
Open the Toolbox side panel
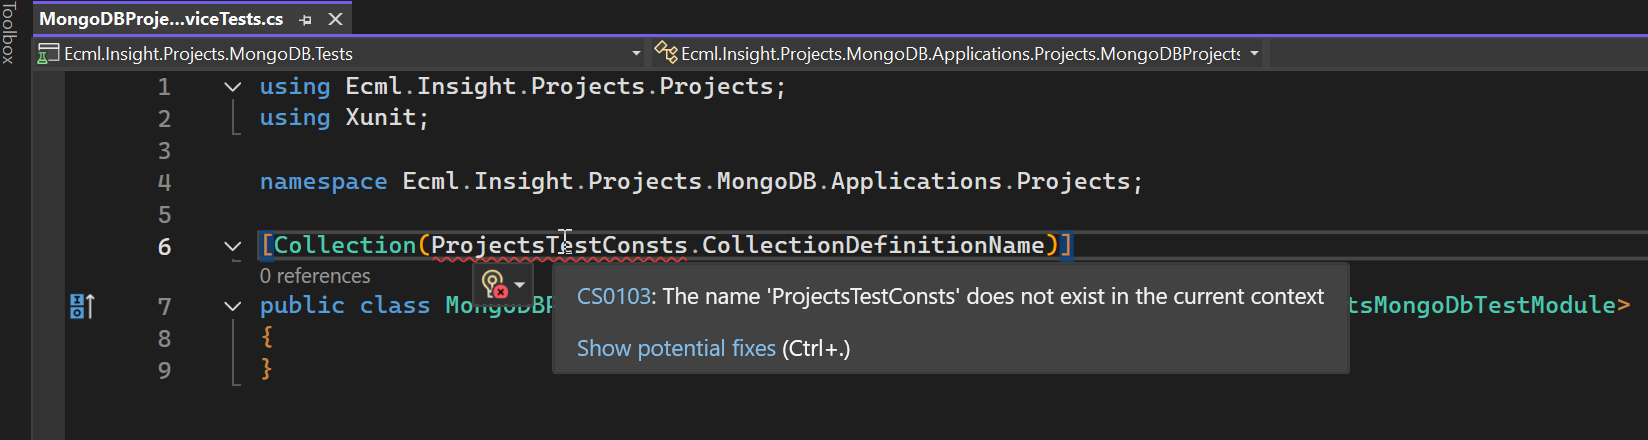(9, 32)
